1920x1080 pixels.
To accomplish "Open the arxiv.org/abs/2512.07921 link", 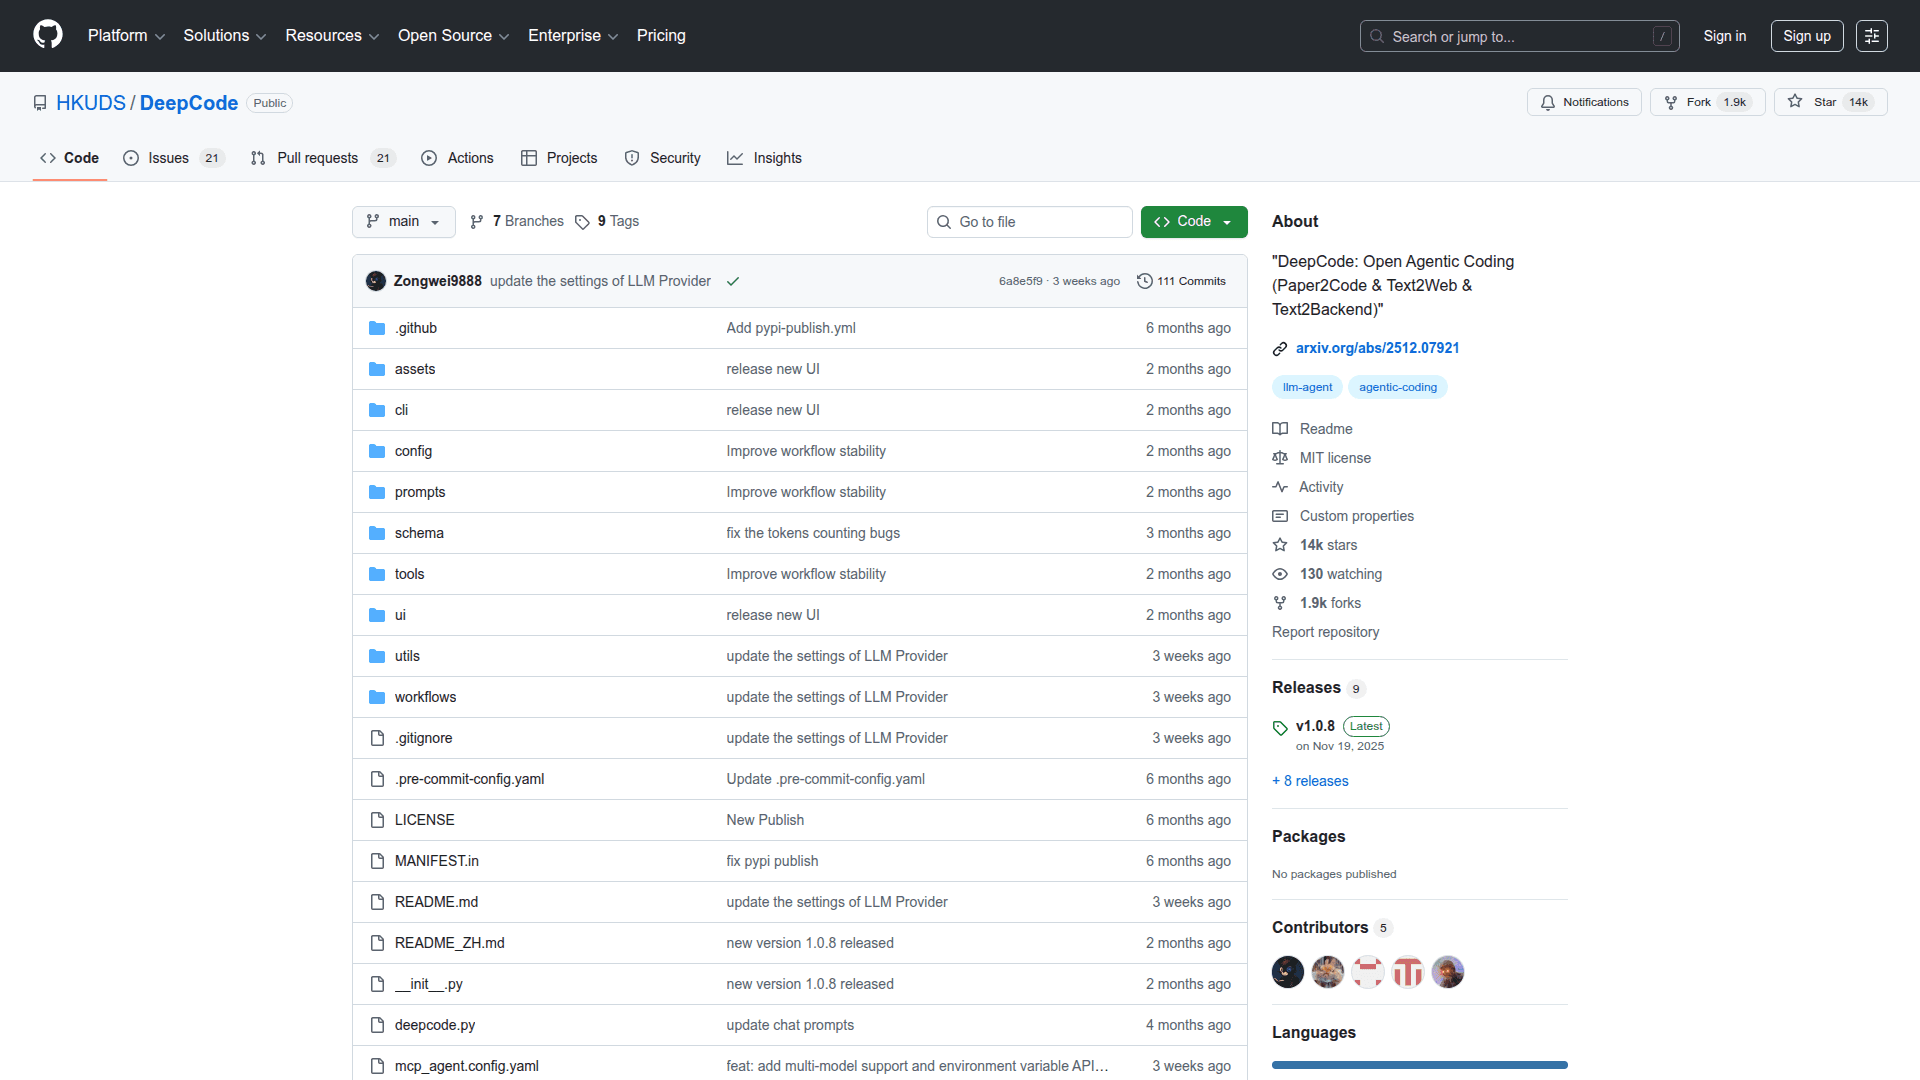I will pos(1377,347).
